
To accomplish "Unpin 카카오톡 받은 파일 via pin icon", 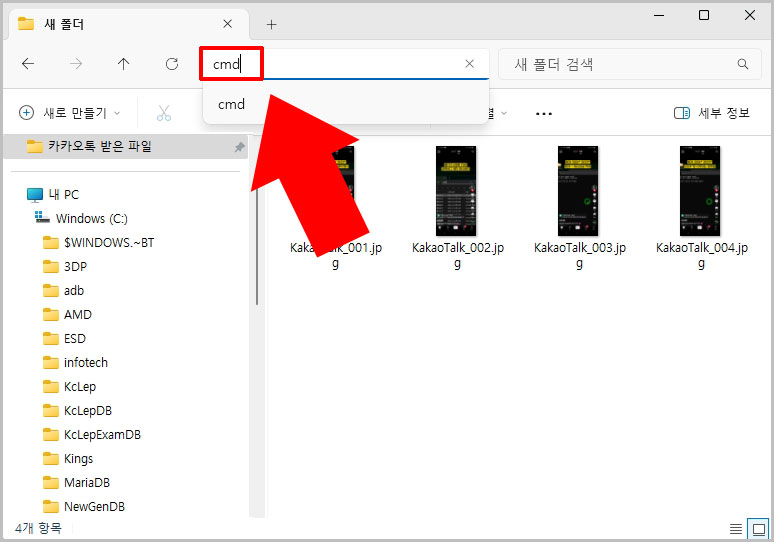I will pyautogui.click(x=239, y=147).
